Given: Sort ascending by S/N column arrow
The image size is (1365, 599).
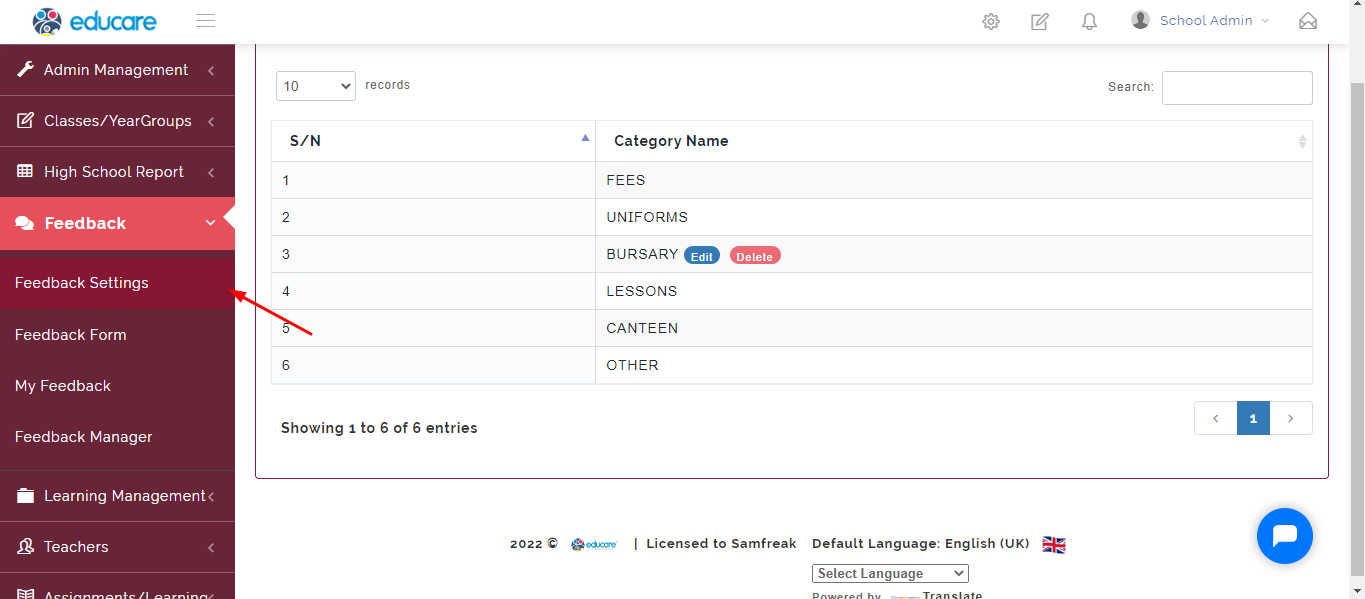Looking at the screenshot, I should 585,138.
